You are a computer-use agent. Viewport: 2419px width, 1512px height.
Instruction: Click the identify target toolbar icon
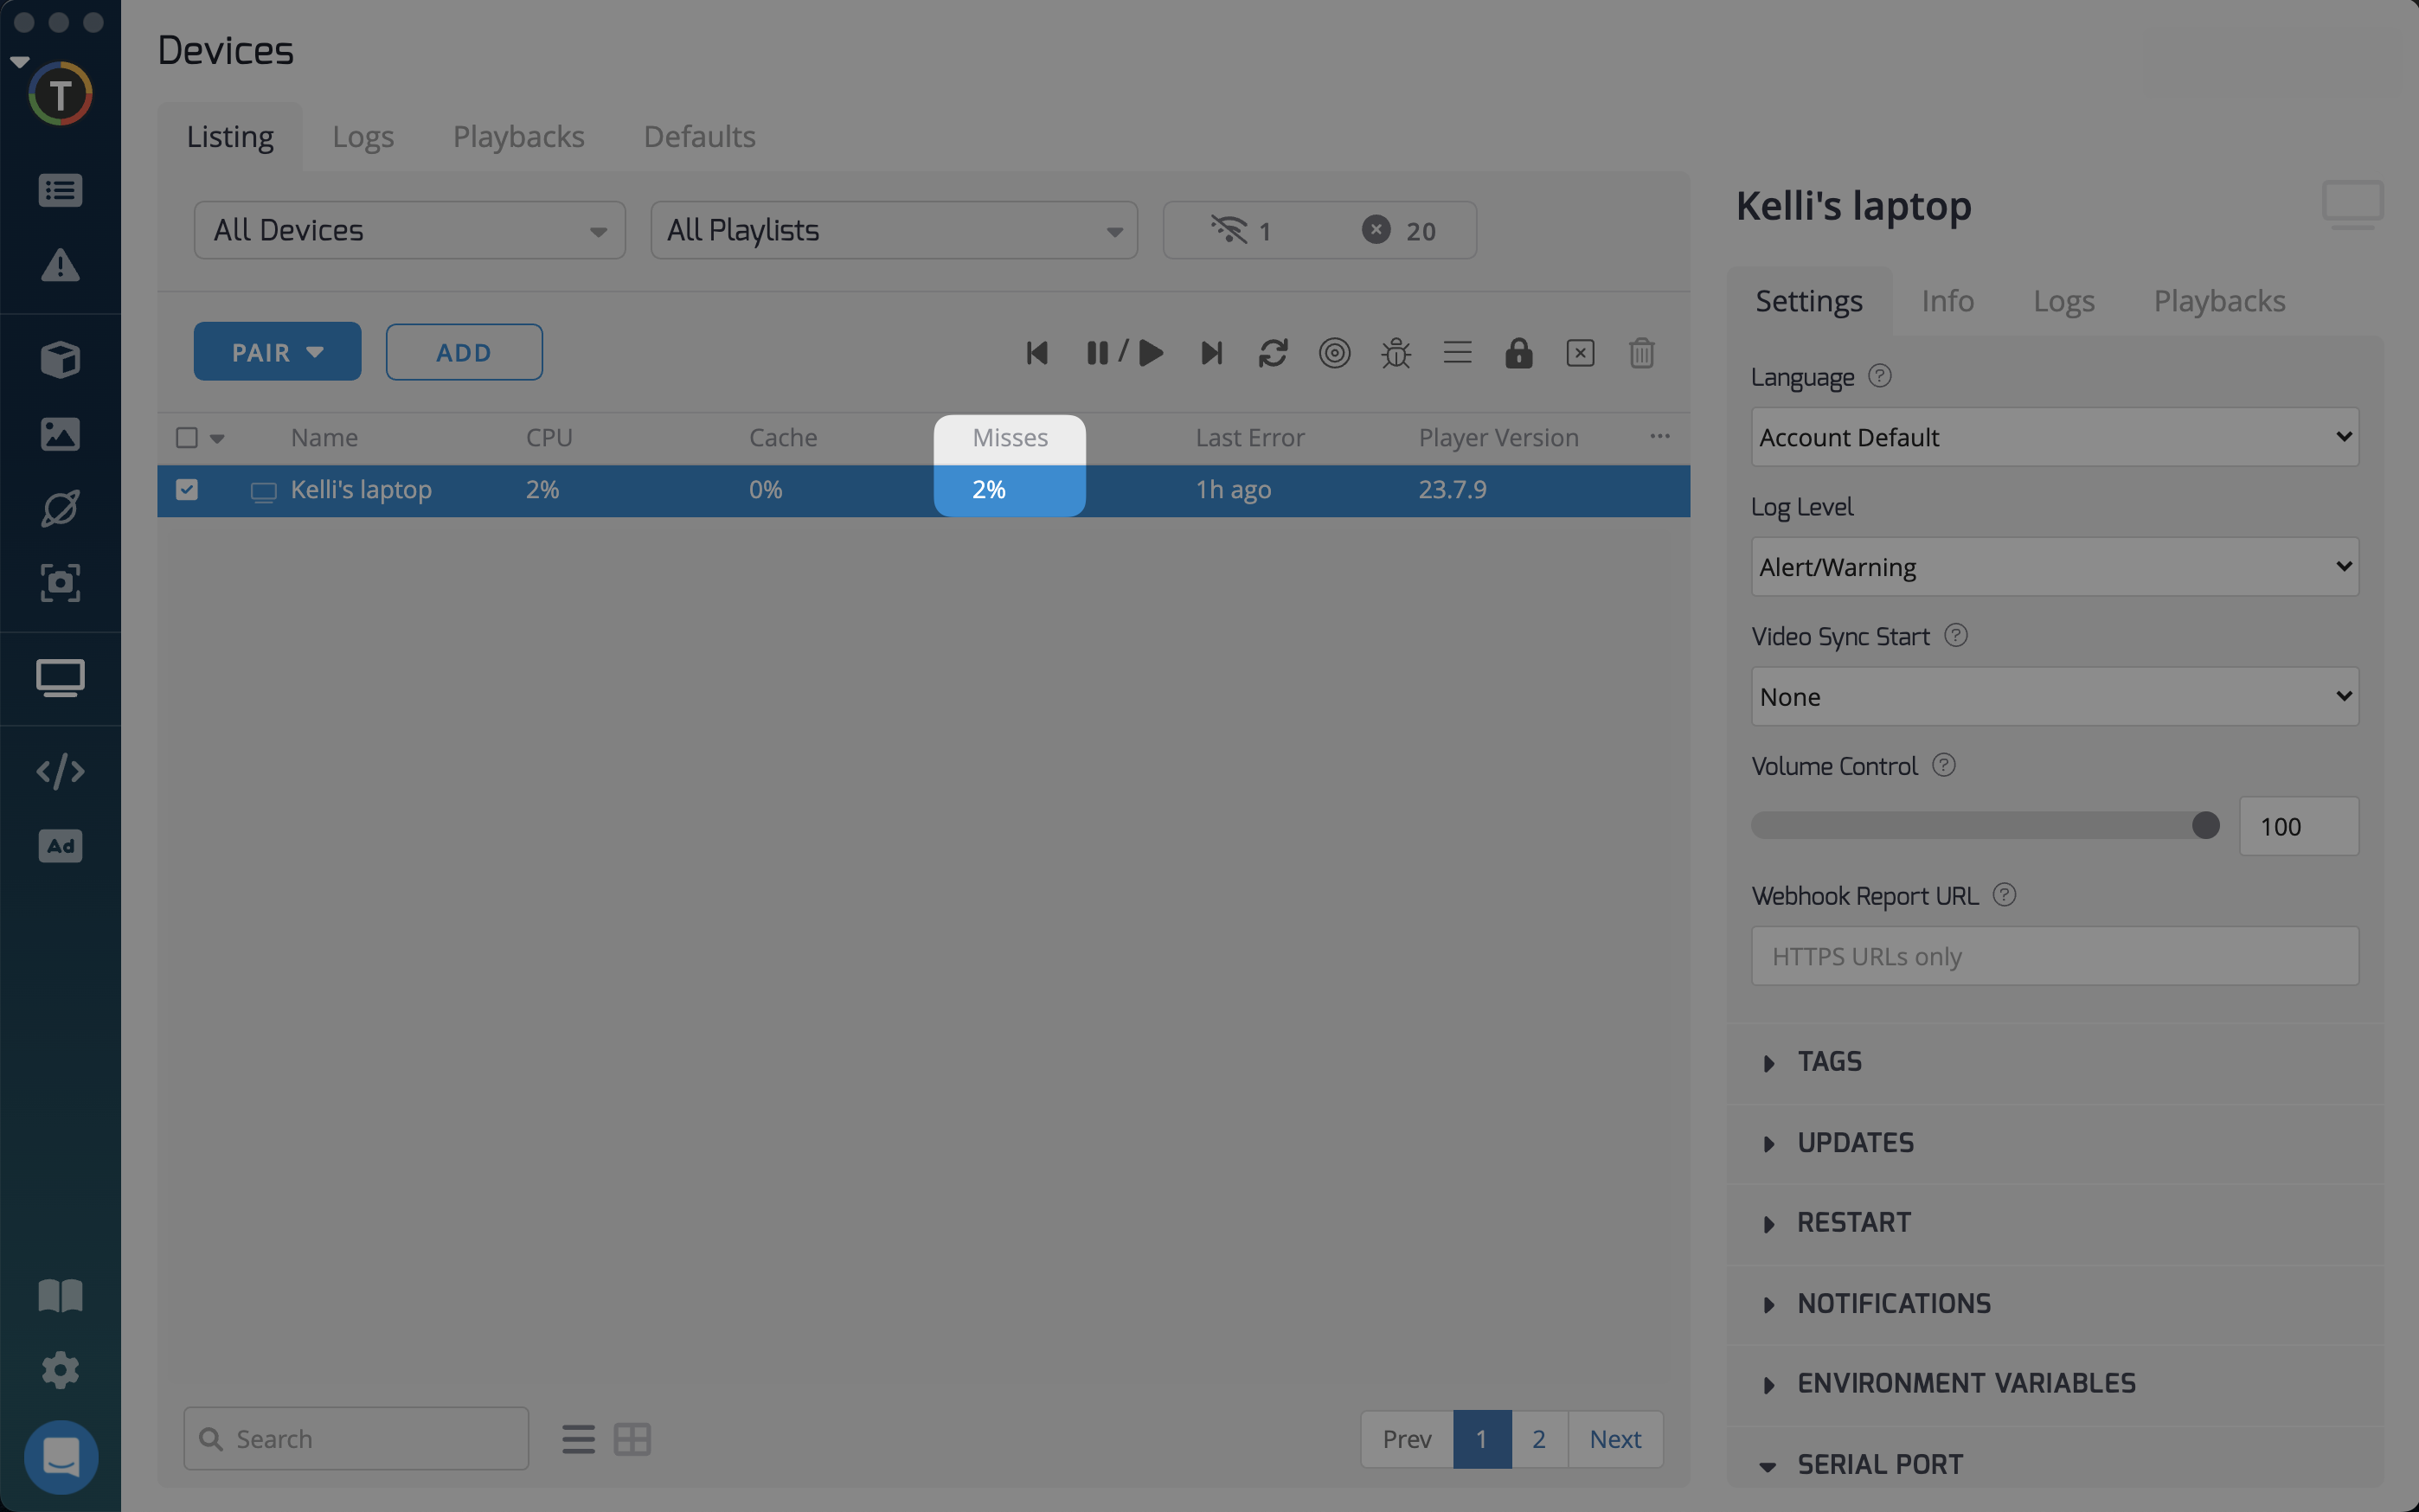(x=1334, y=353)
